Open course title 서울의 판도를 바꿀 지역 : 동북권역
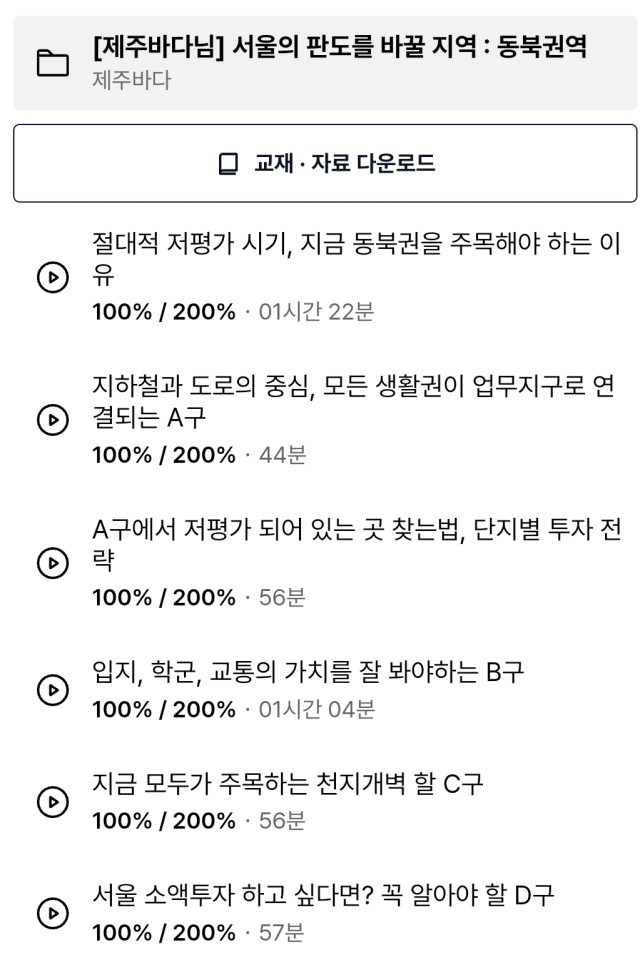 click(339, 47)
